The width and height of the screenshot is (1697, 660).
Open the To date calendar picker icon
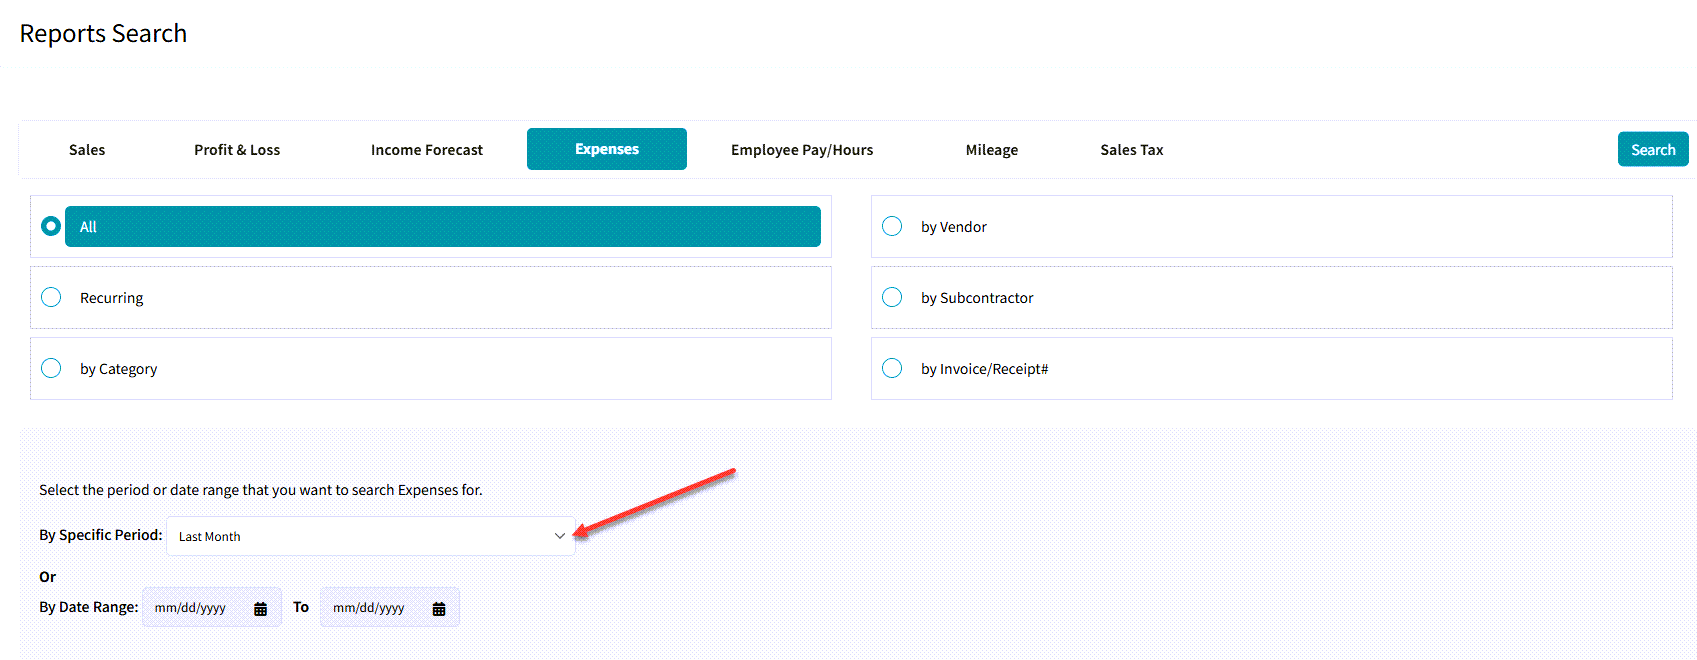click(438, 609)
